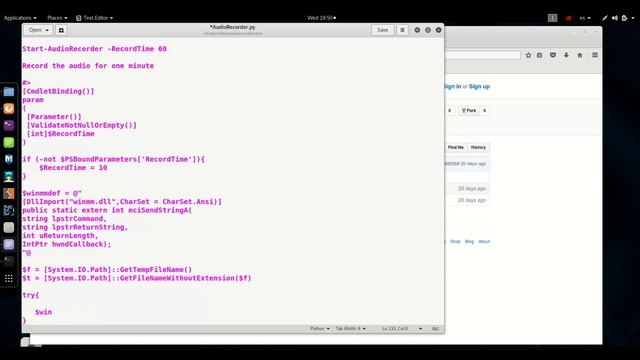This screenshot has height=360, width=640.
Task: Open the dark terminal icon in the dock
Action: coord(9,261)
